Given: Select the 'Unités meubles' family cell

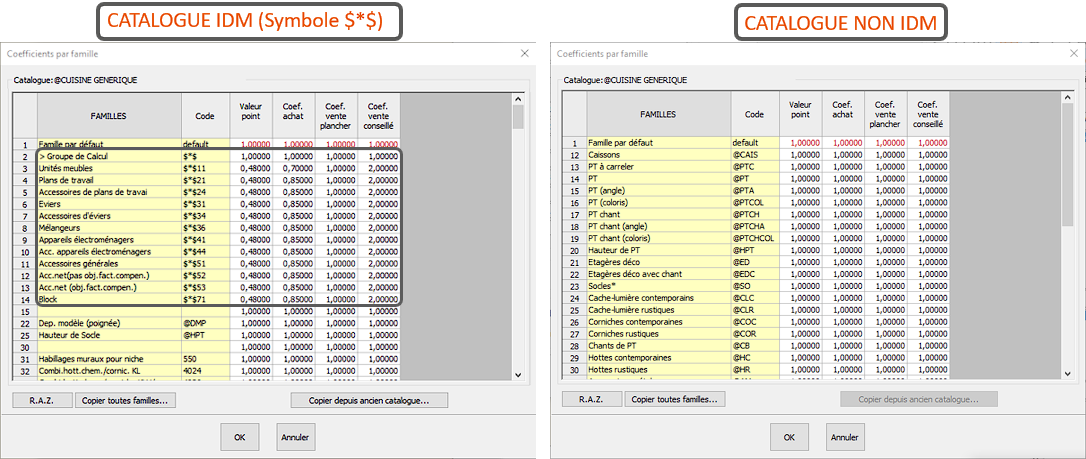Looking at the screenshot, I should [x=109, y=168].
